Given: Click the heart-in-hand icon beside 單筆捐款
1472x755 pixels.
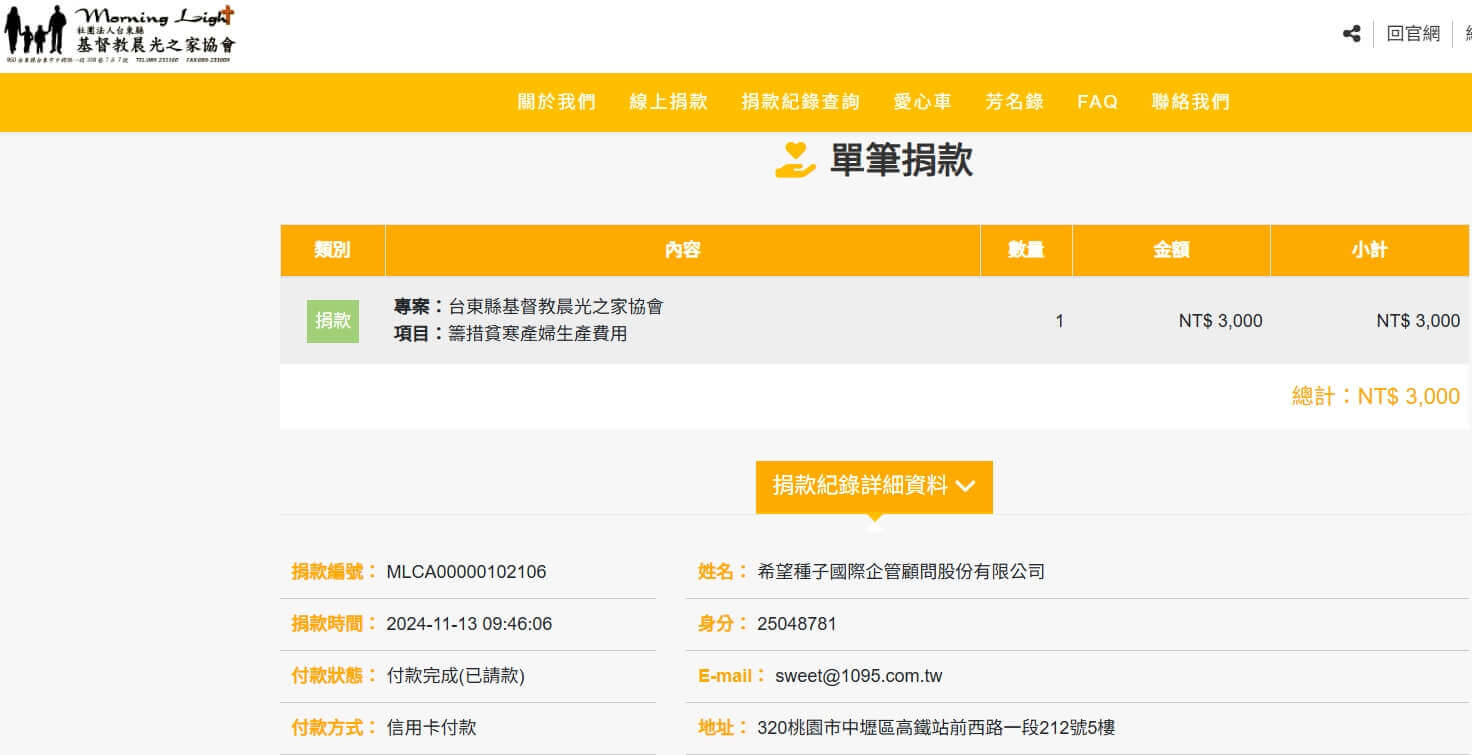Looking at the screenshot, I should tap(795, 160).
